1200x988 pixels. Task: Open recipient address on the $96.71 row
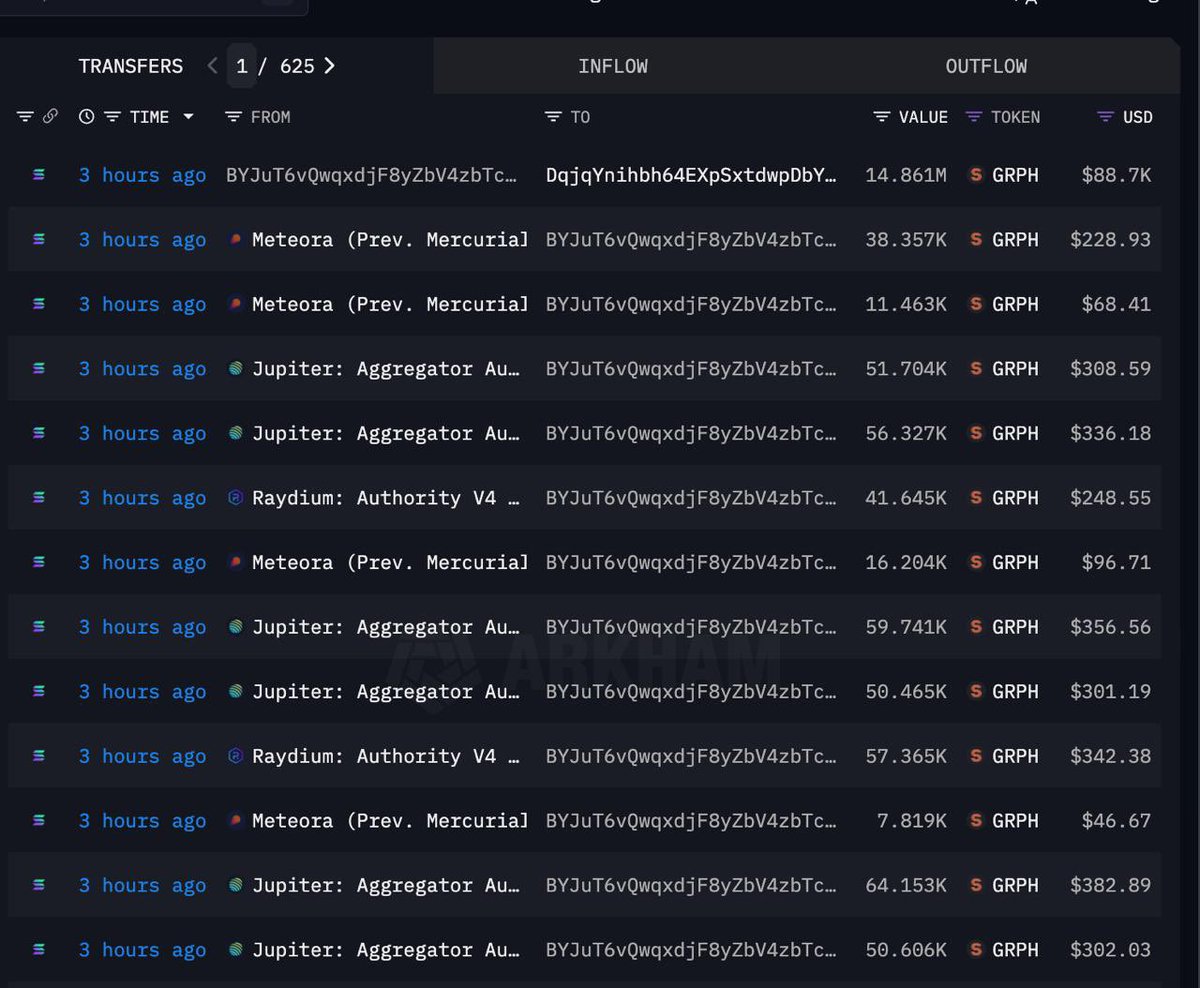691,562
